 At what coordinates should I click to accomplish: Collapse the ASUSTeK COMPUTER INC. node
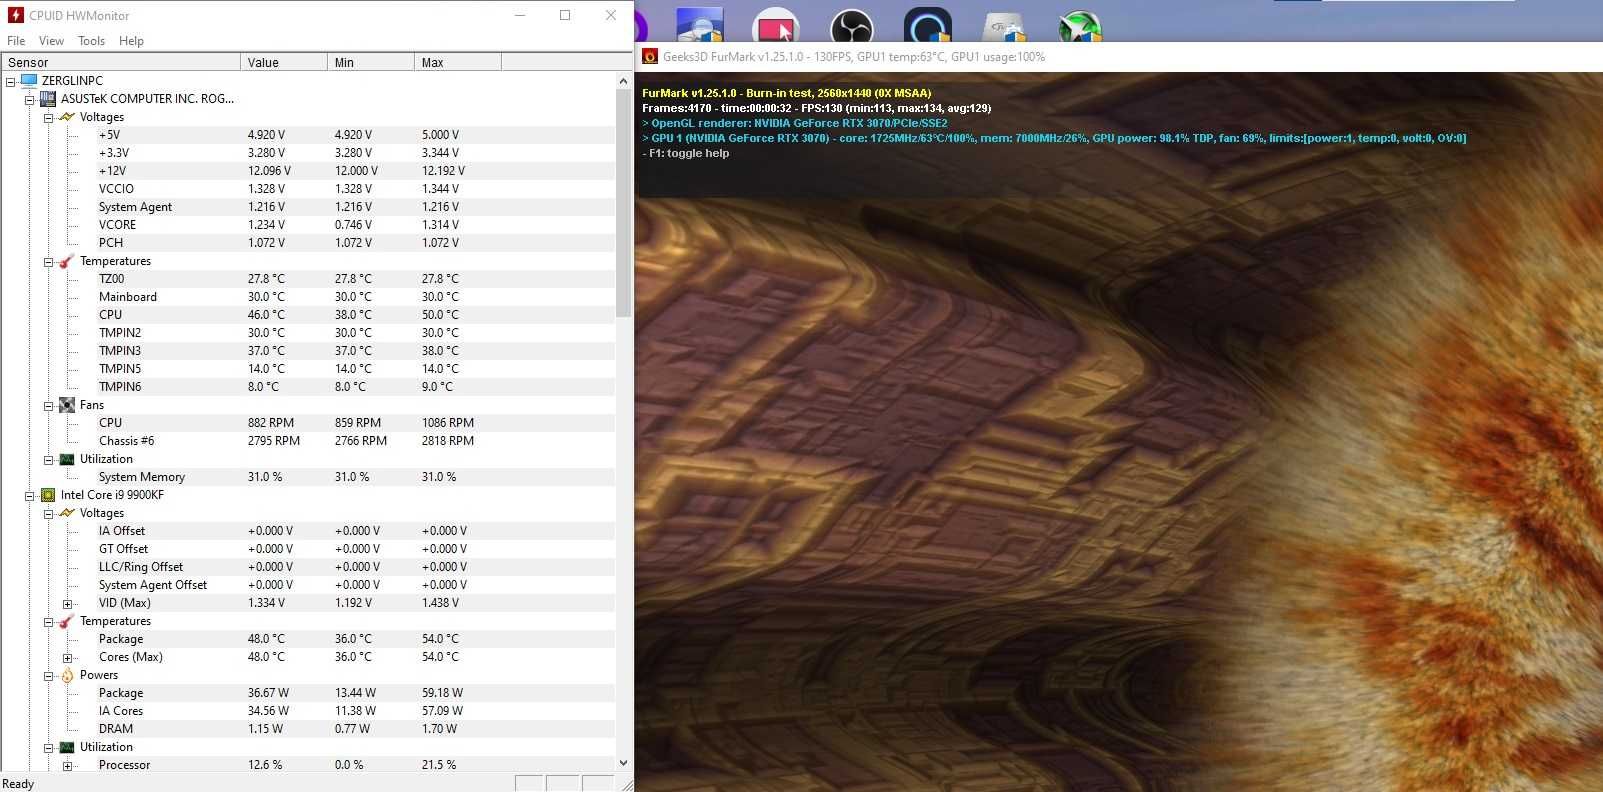pos(29,99)
